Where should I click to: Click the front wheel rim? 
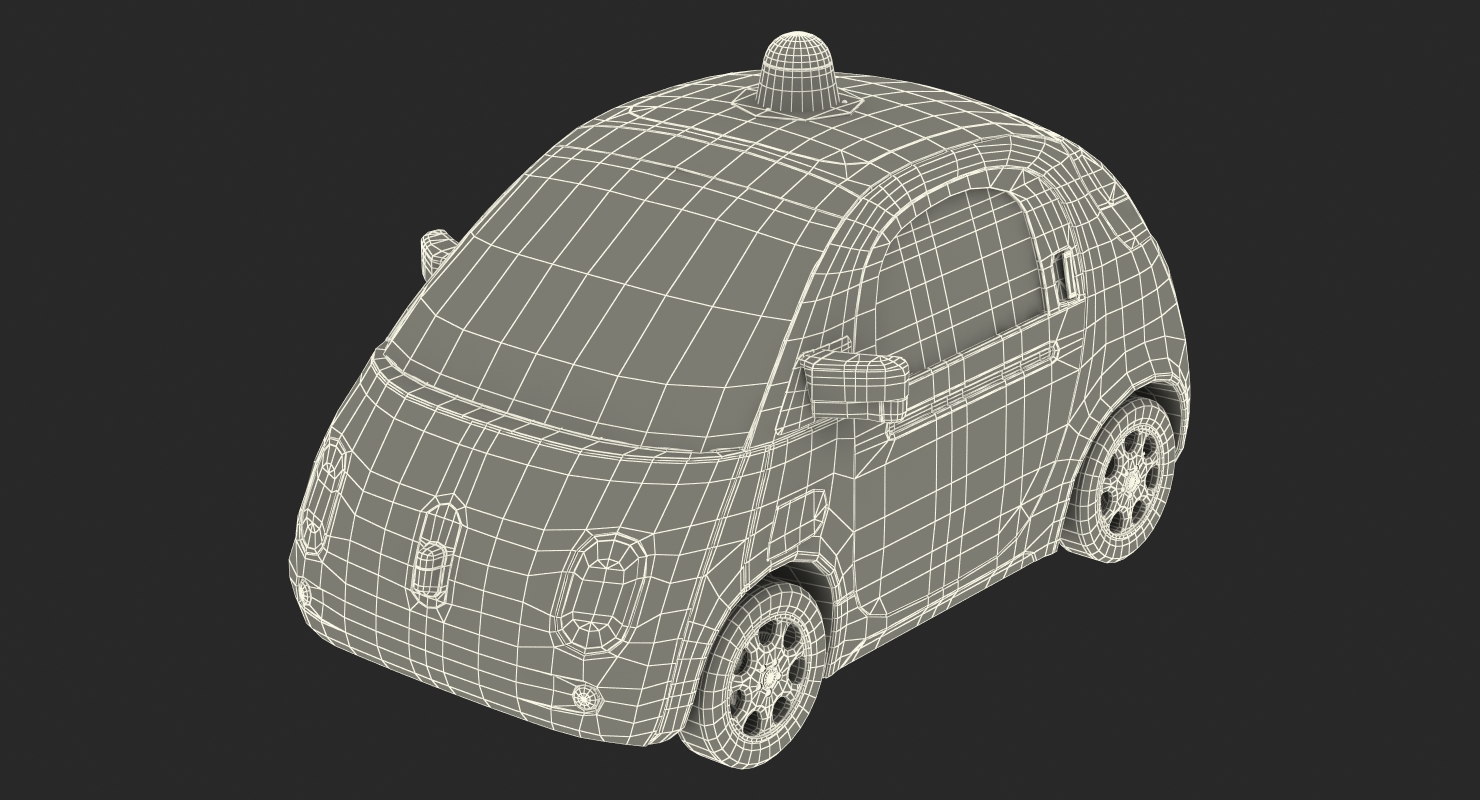point(768,678)
